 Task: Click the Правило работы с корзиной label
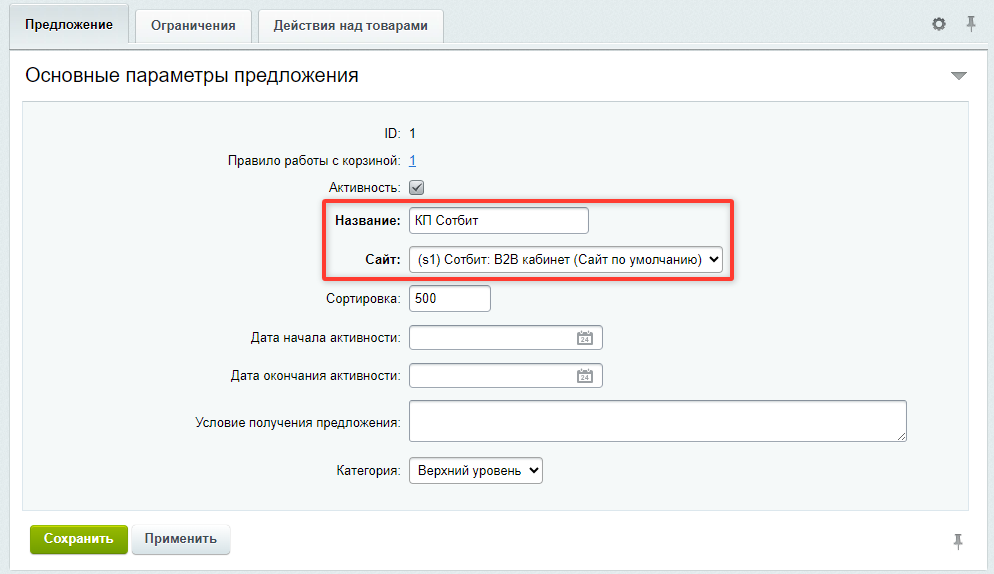[314, 161]
